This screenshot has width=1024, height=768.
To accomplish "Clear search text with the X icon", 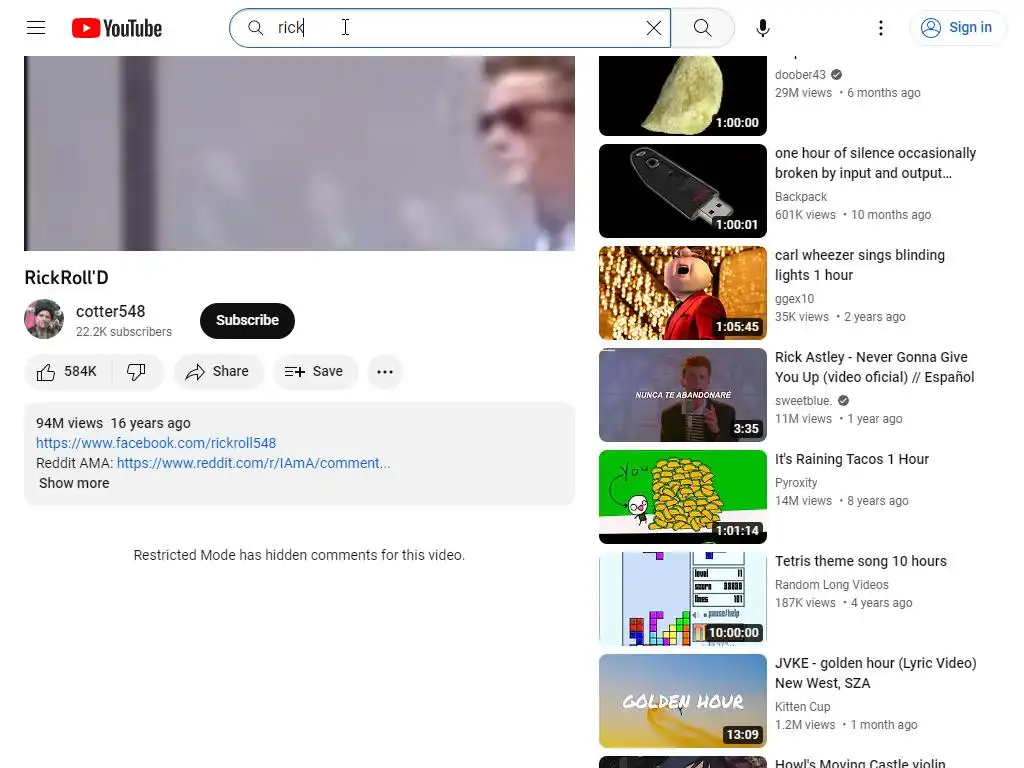I will [x=653, y=28].
